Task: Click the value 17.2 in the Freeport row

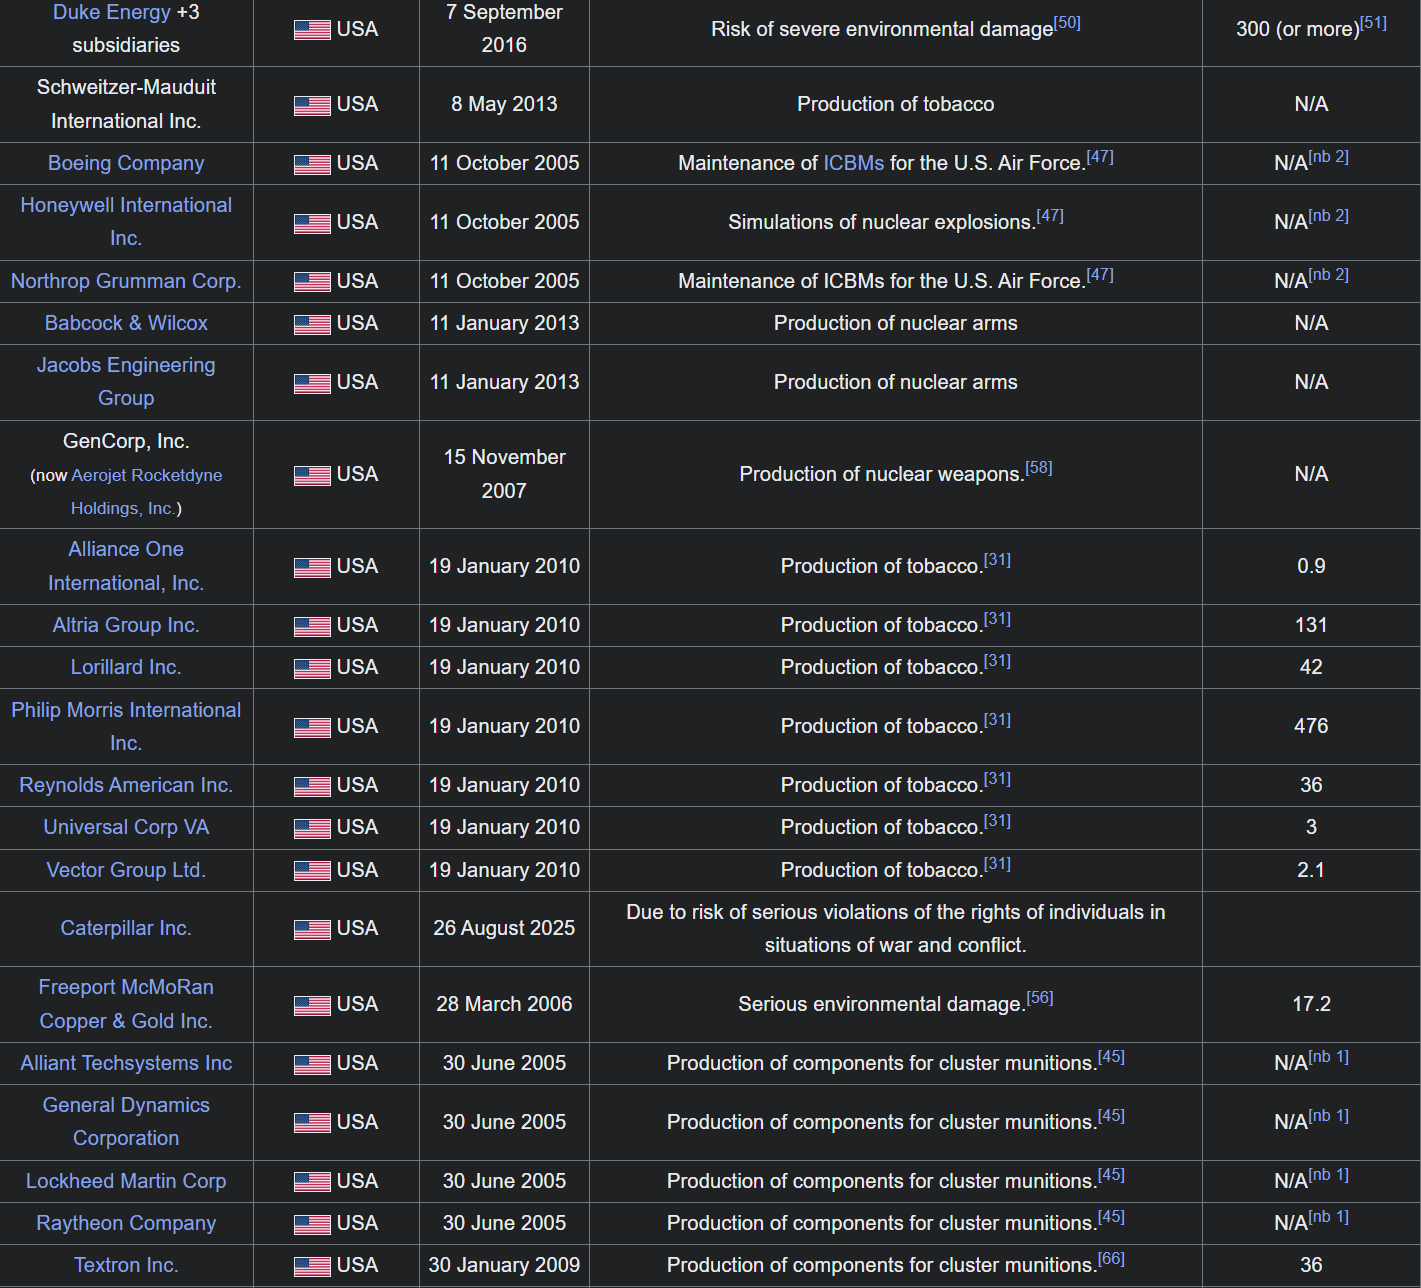Action: pyautogui.click(x=1311, y=1004)
